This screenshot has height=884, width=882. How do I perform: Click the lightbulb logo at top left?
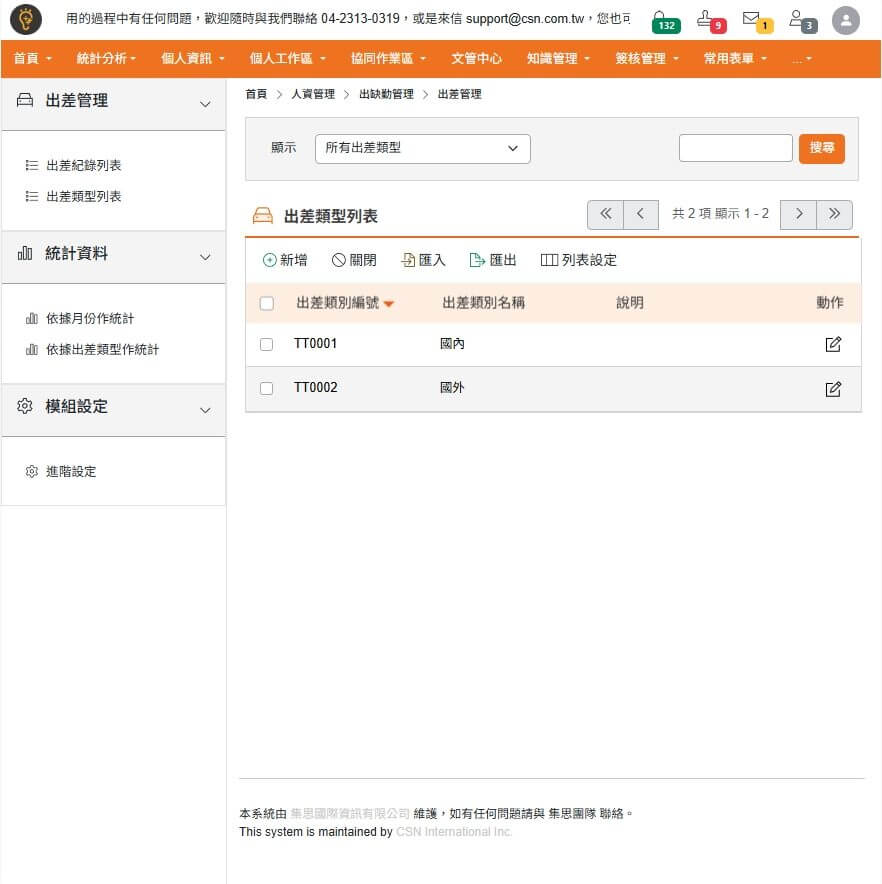(25, 19)
